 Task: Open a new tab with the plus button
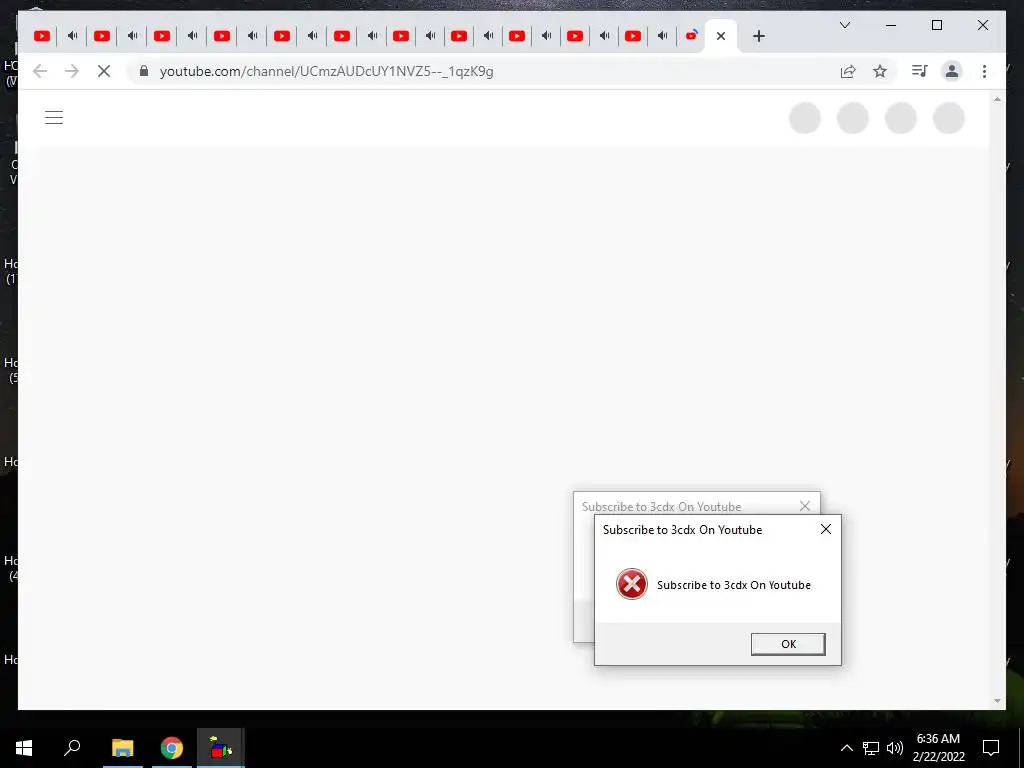tap(758, 36)
